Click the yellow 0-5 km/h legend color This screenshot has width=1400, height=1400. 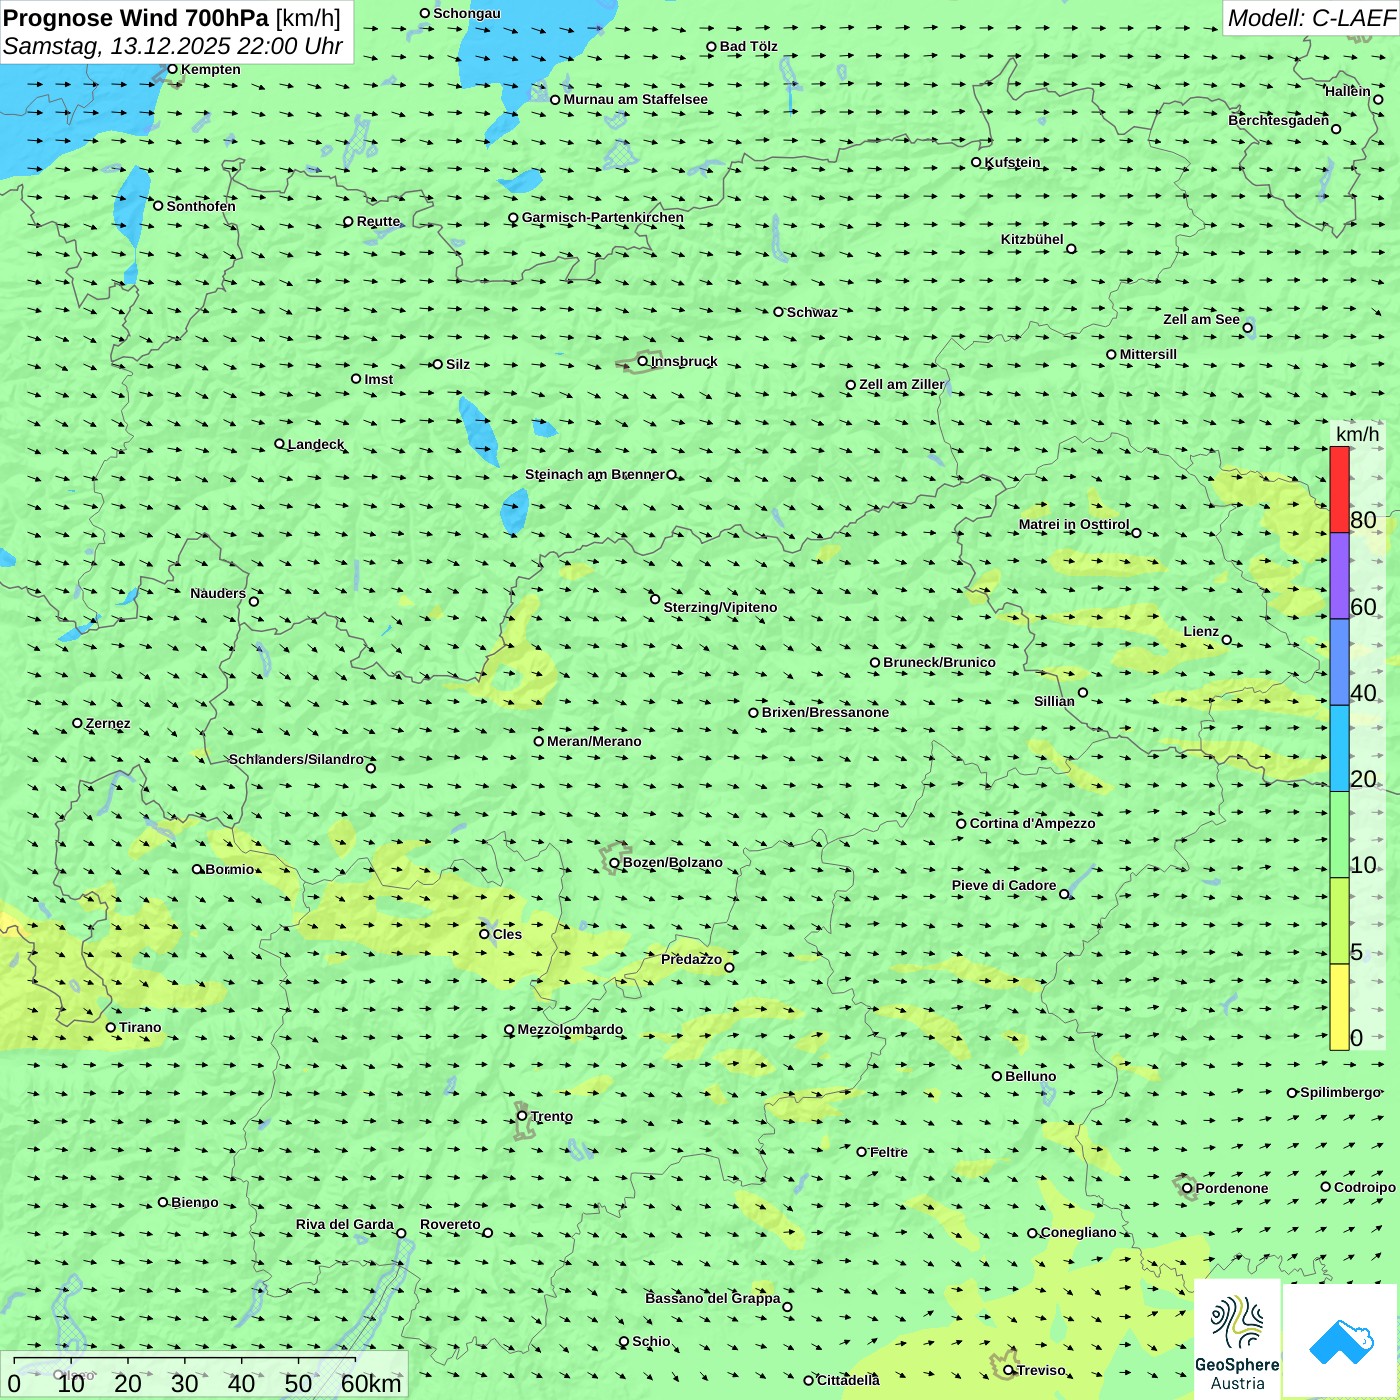click(x=1339, y=1007)
